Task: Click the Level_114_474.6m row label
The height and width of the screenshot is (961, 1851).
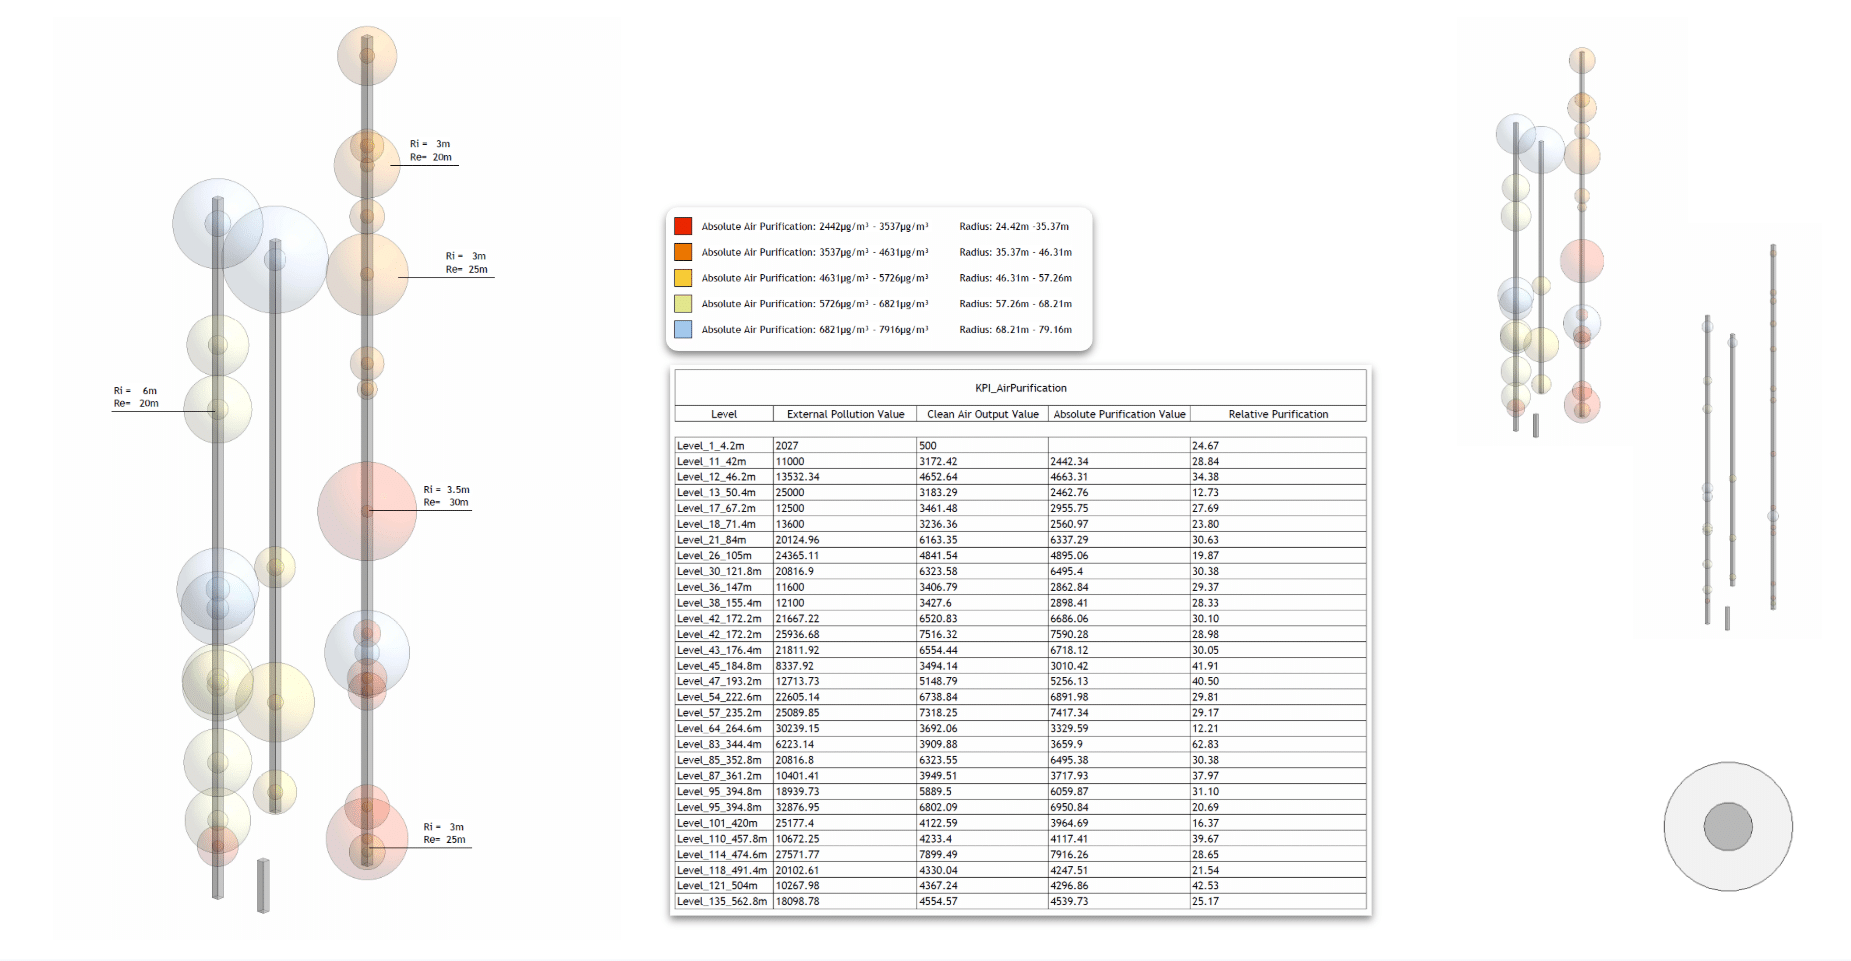Action: 721,854
